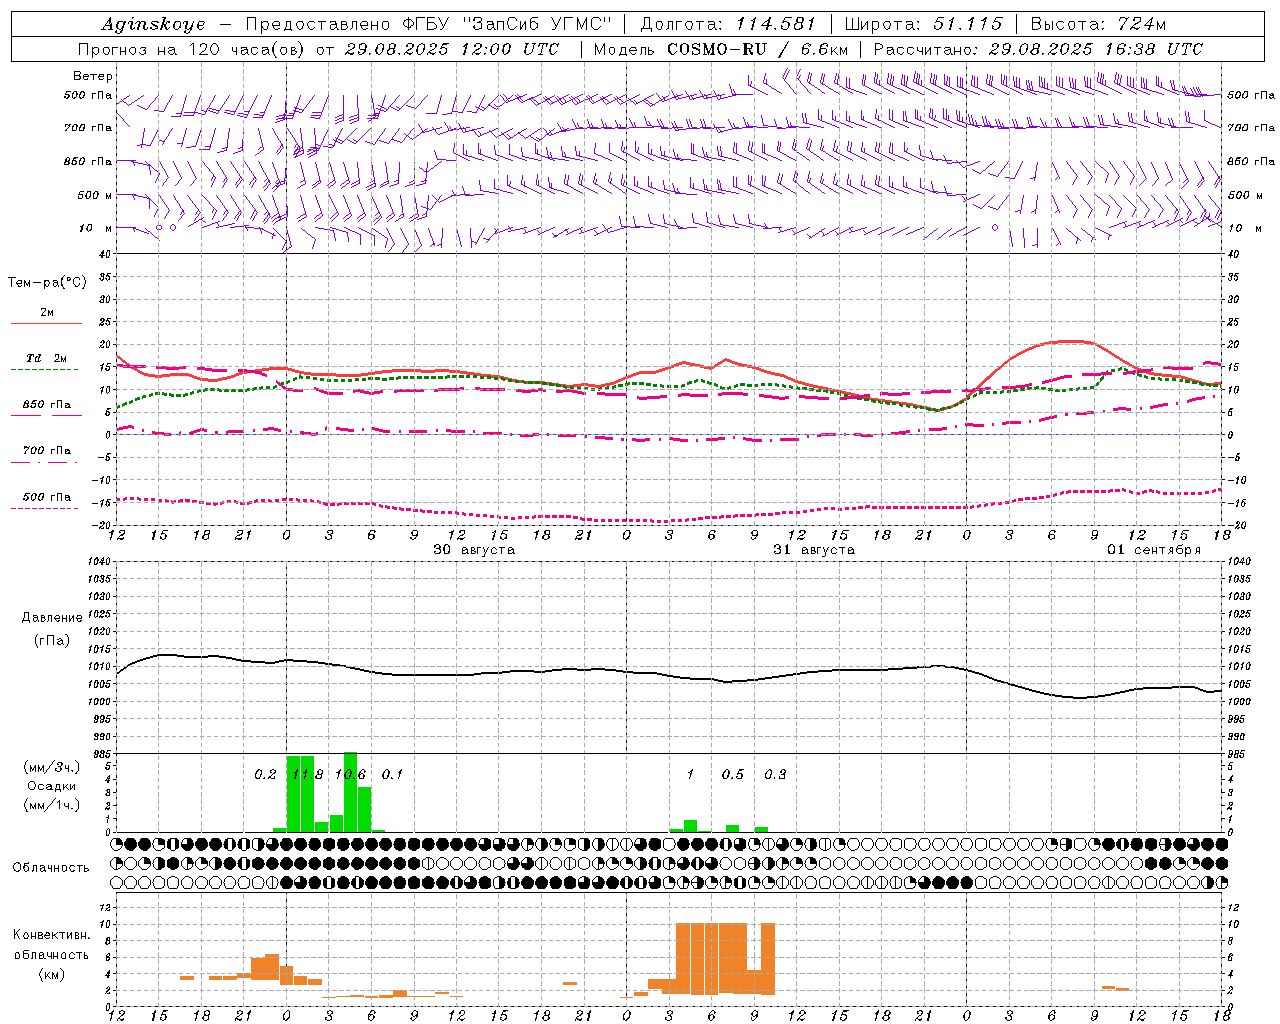Click the 'Тем-ра(°C)' temperature label
The image size is (1280, 1024).
point(47,283)
